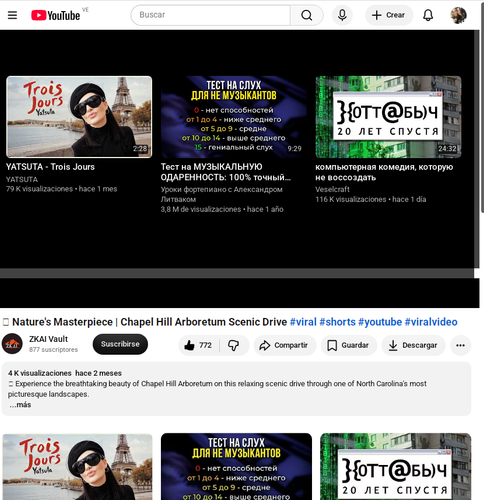Open more actions three-dot menu
The height and width of the screenshot is (500, 484).
(460, 345)
